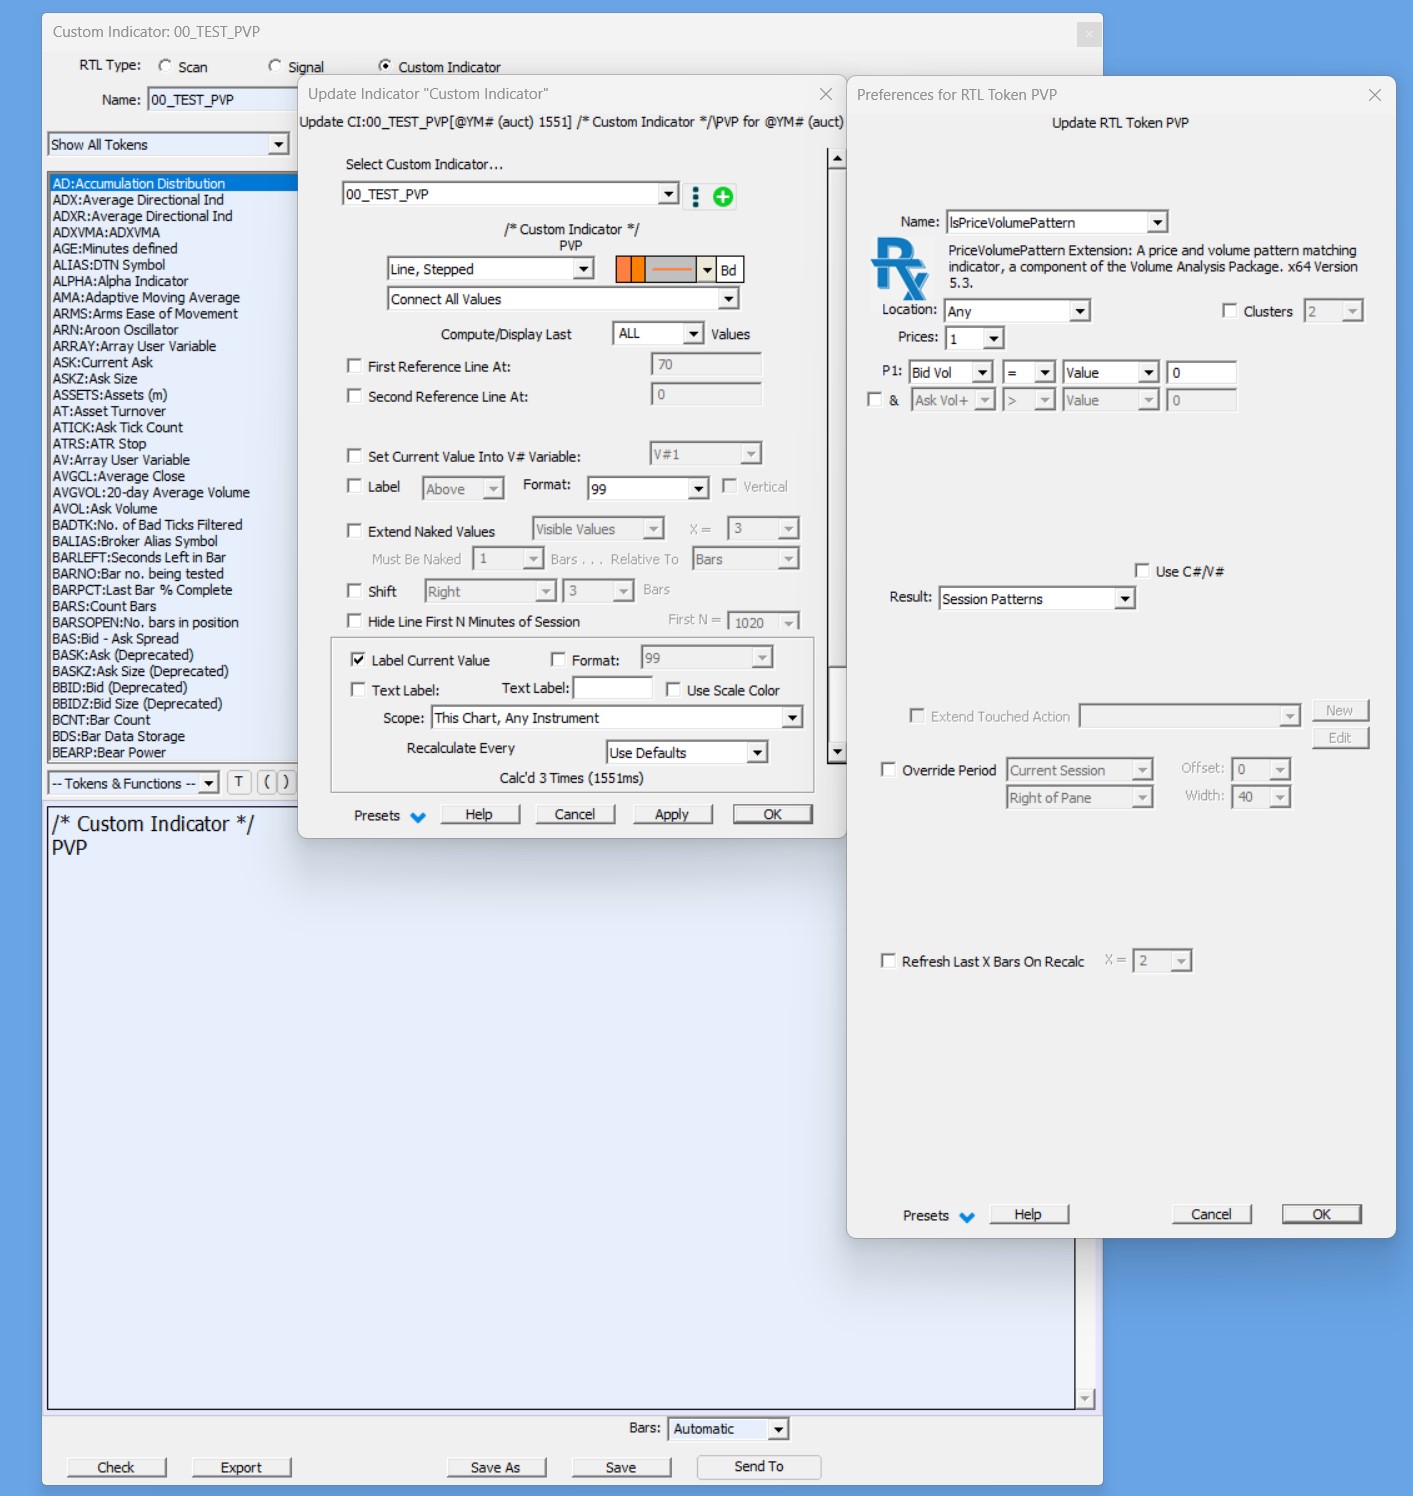
Task: Expand the Line, Stepped style dropdown
Action: click(583, 270)
